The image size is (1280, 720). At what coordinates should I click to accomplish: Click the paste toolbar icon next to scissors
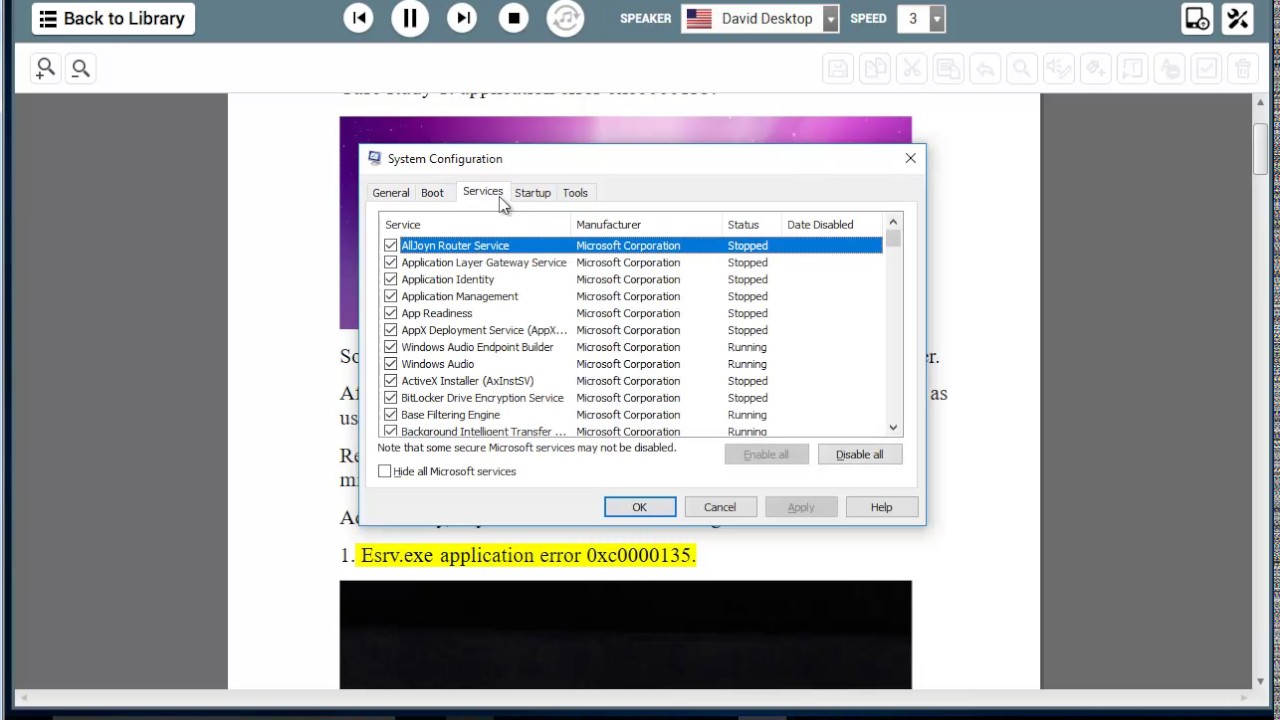[x=948, y=69]
